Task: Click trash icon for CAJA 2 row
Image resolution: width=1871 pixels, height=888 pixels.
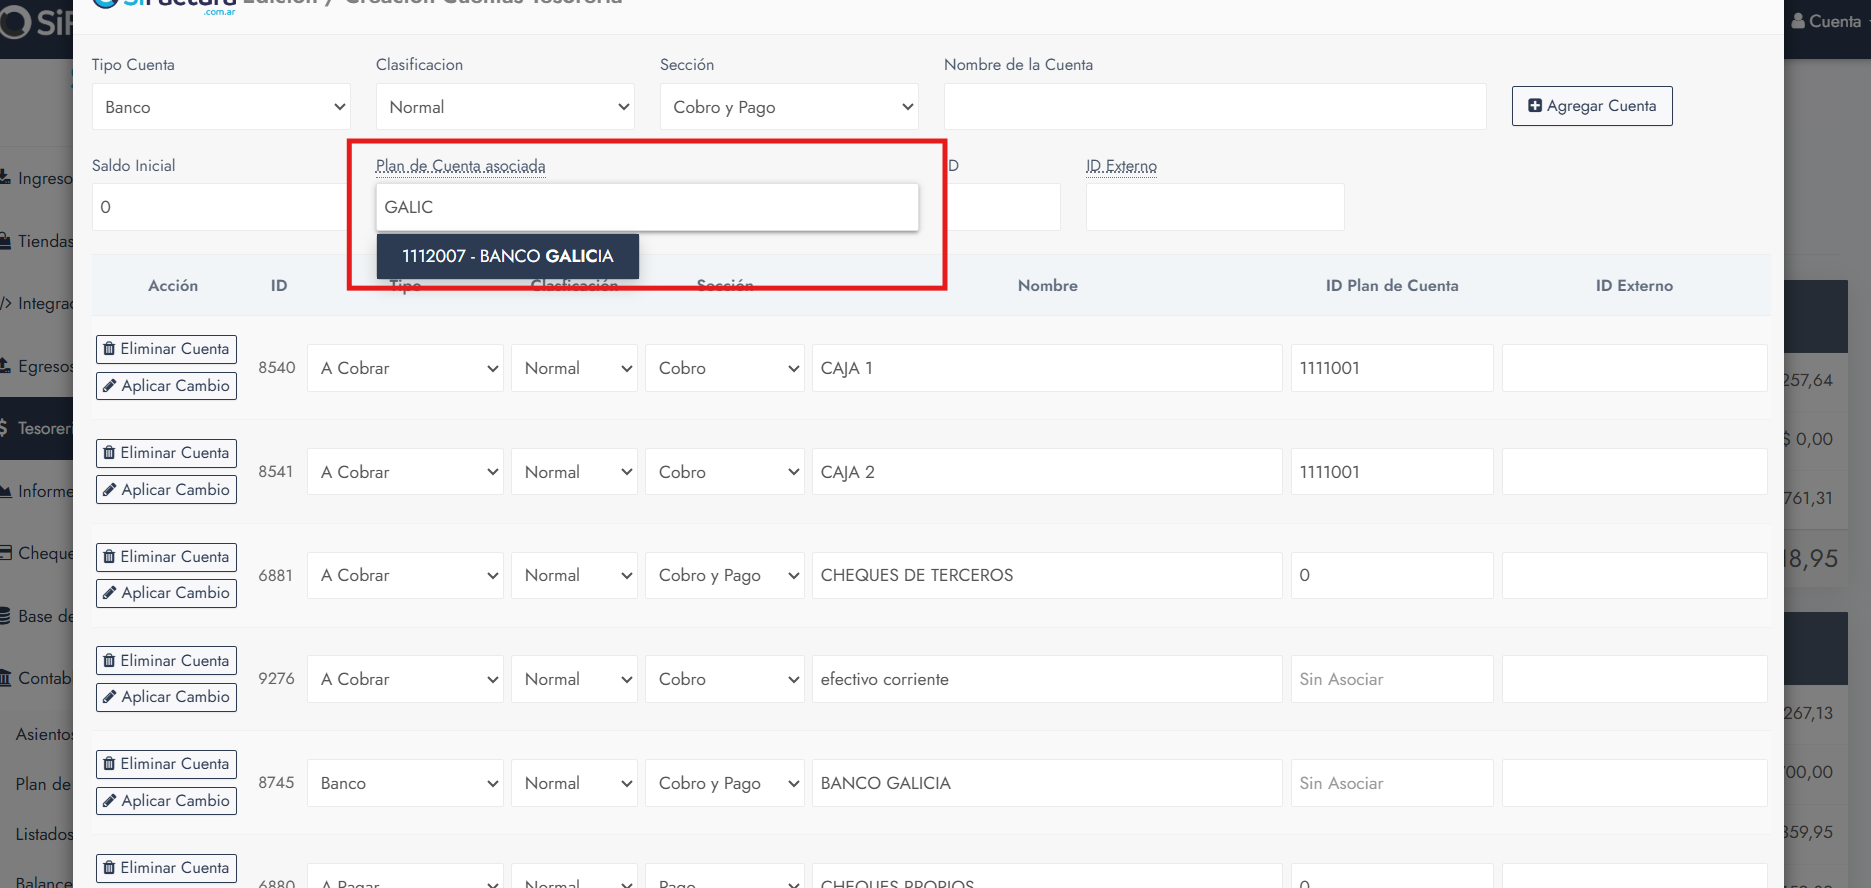Action: pos(109,453)
